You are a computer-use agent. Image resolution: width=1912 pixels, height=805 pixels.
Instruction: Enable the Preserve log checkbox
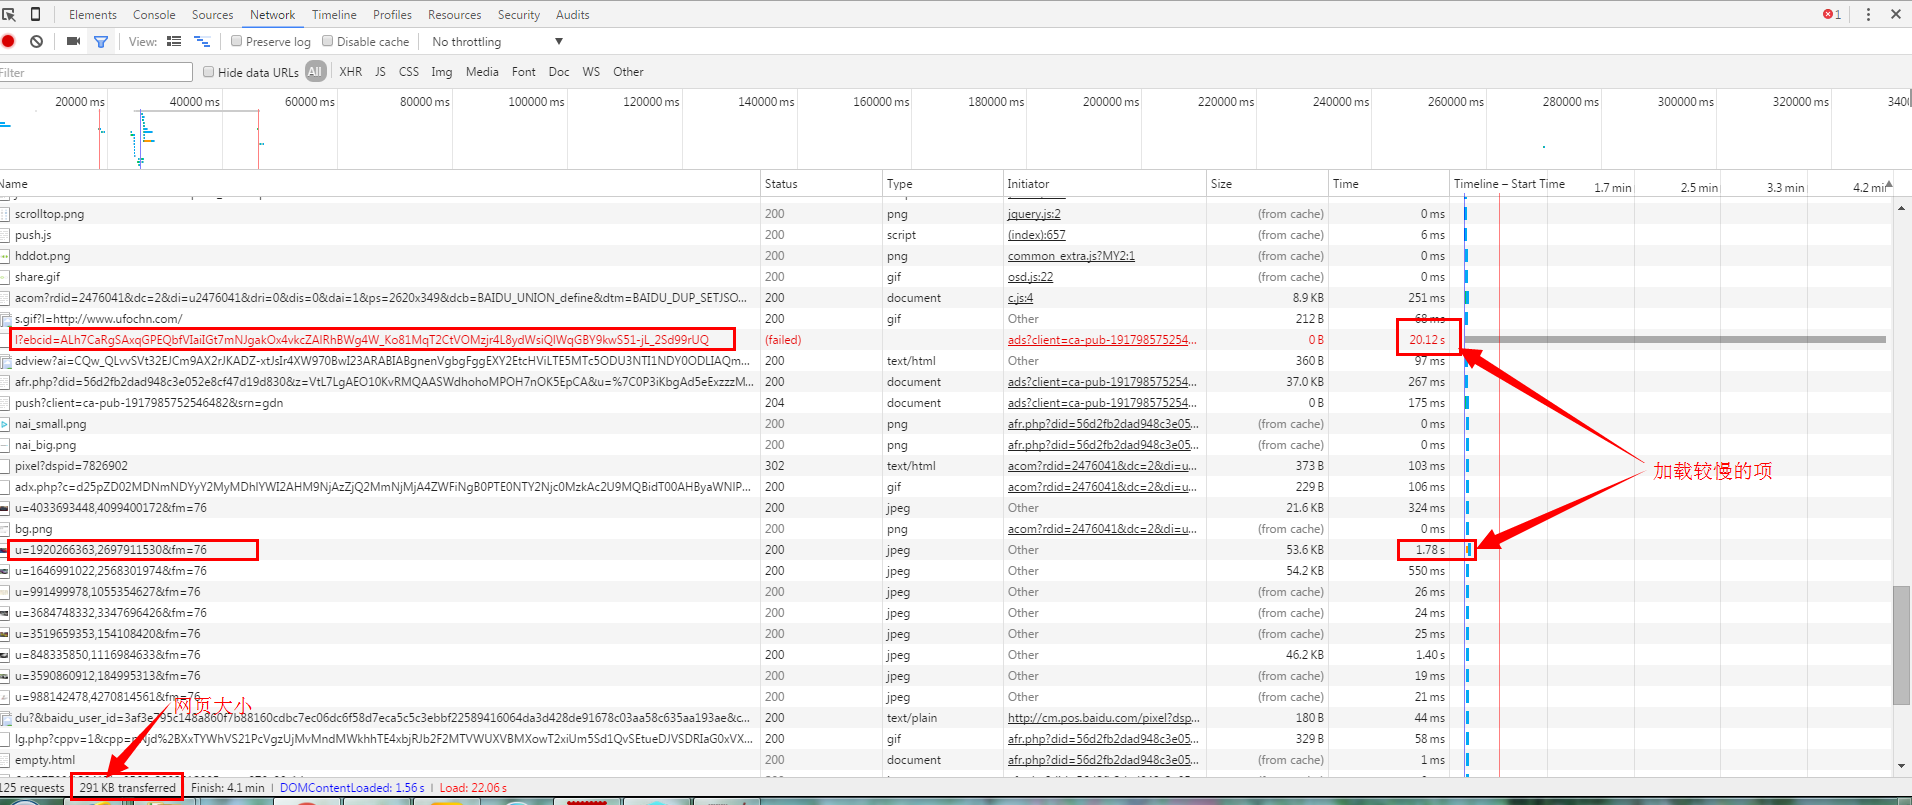(236, 41)
